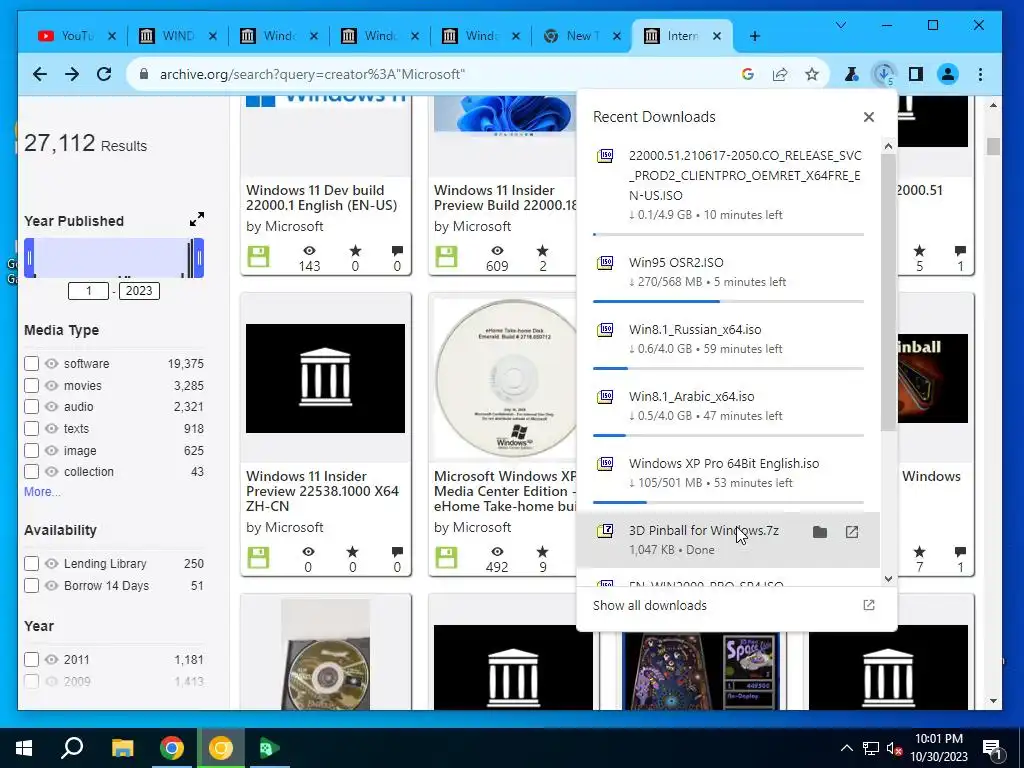Reload the archive.org page

[104, 74]
